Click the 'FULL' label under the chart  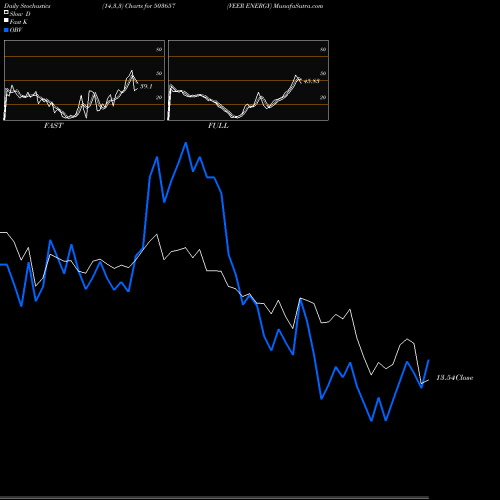tap(218, 126)
